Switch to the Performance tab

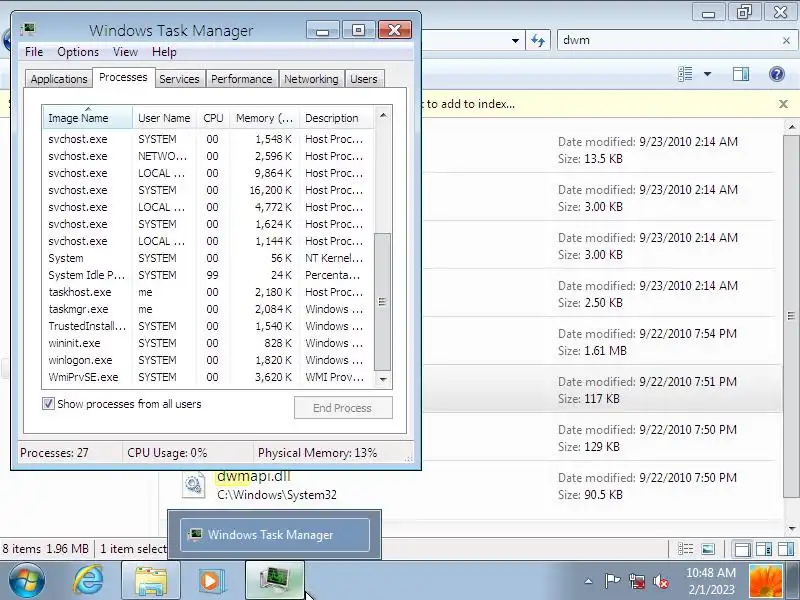(x=241, y=79)
